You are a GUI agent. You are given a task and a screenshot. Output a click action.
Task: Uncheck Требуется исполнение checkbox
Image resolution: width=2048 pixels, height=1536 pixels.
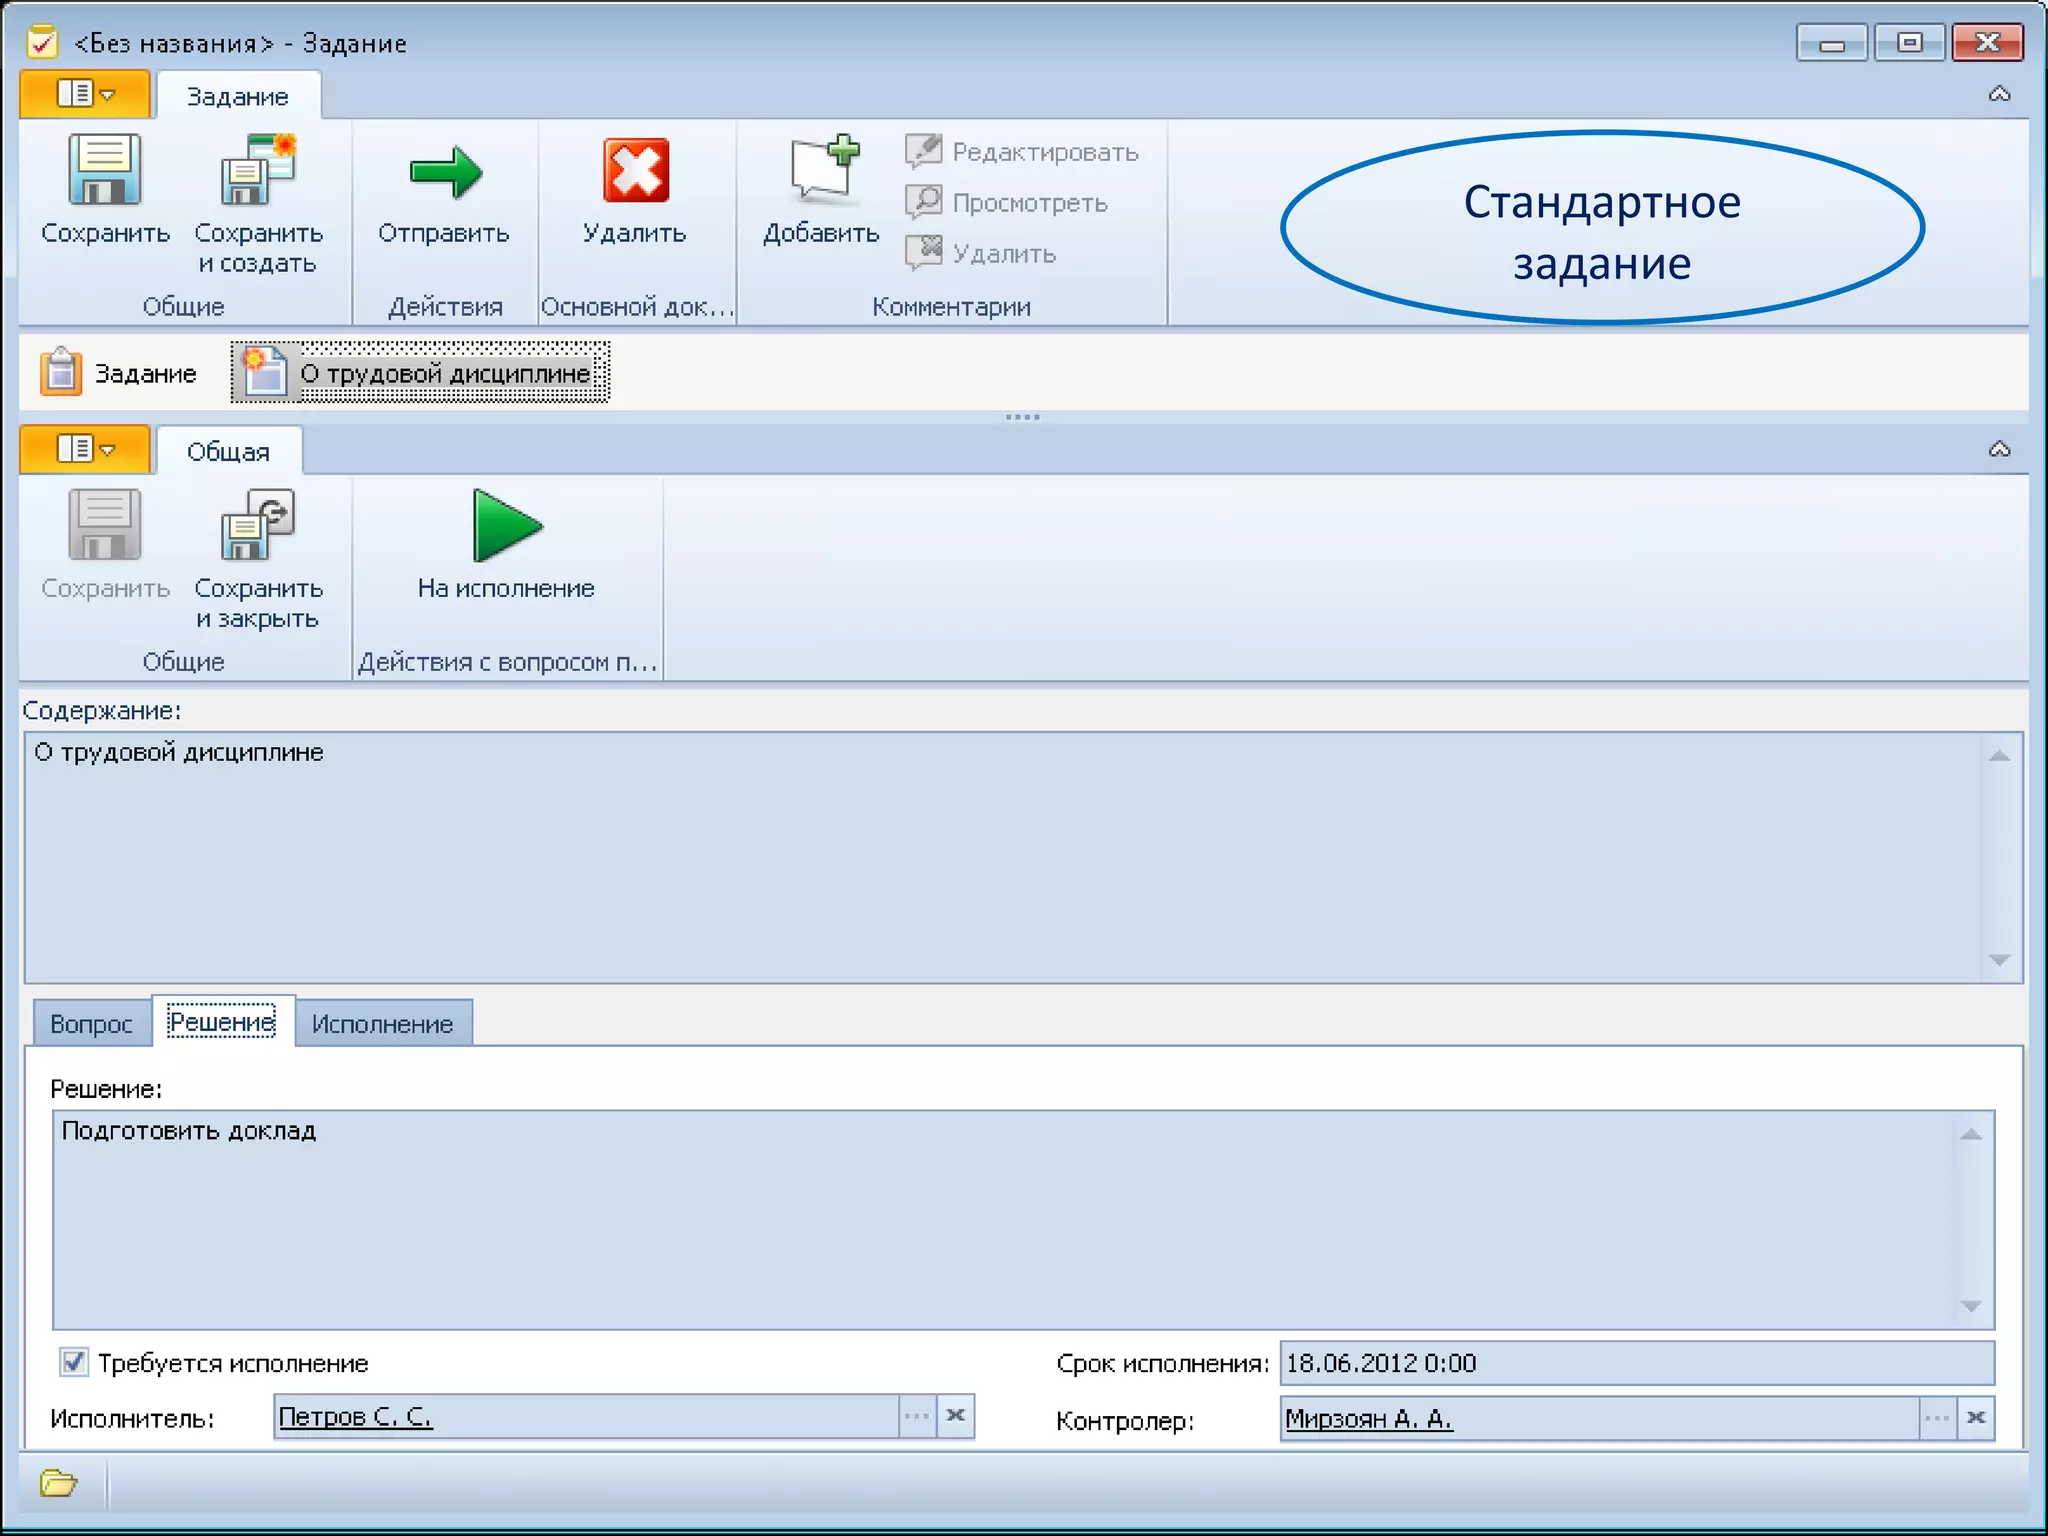coord(74,1362)
